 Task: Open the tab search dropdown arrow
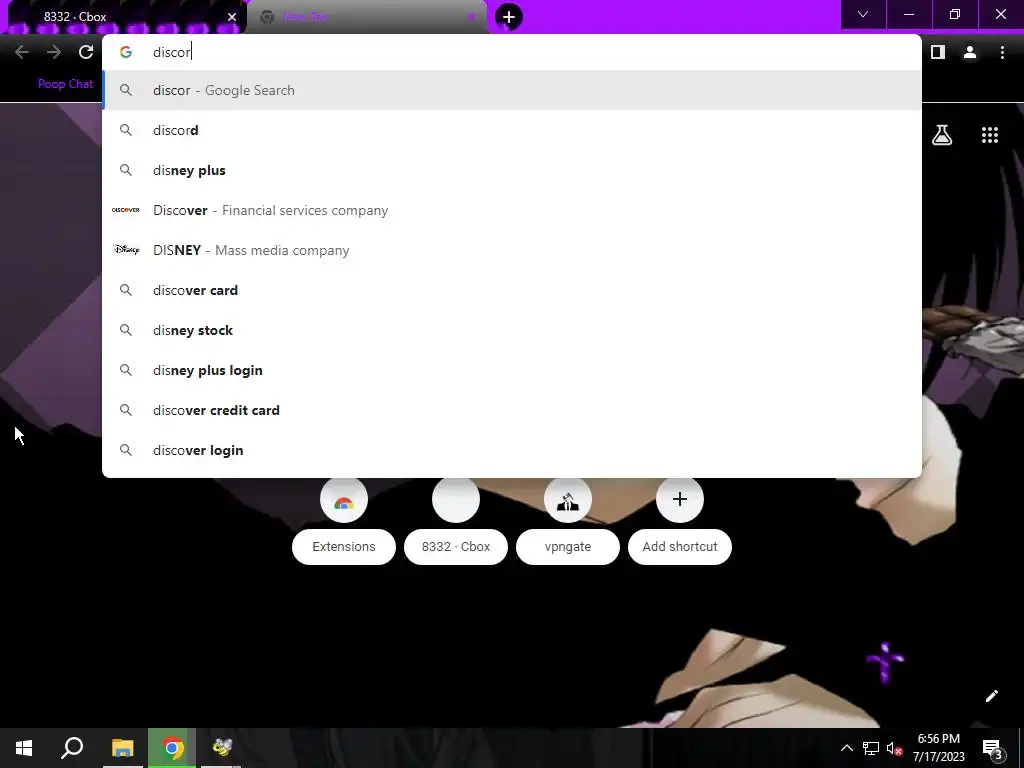[863, 14]
